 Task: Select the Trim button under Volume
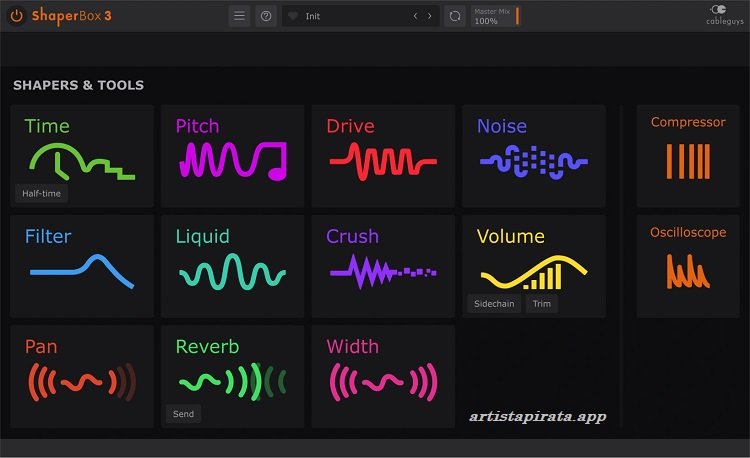(x=541, y=304)
